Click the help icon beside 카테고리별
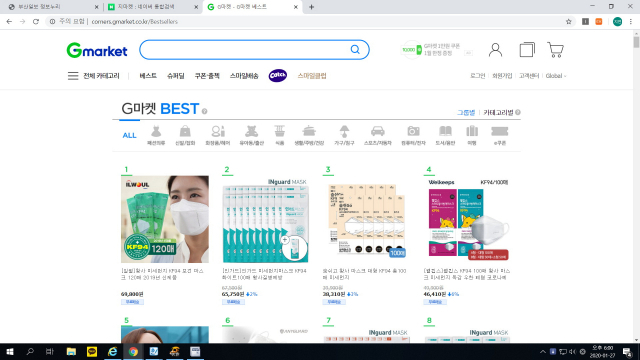The height and width of the screenshot is (360, 640). (518, 112)
